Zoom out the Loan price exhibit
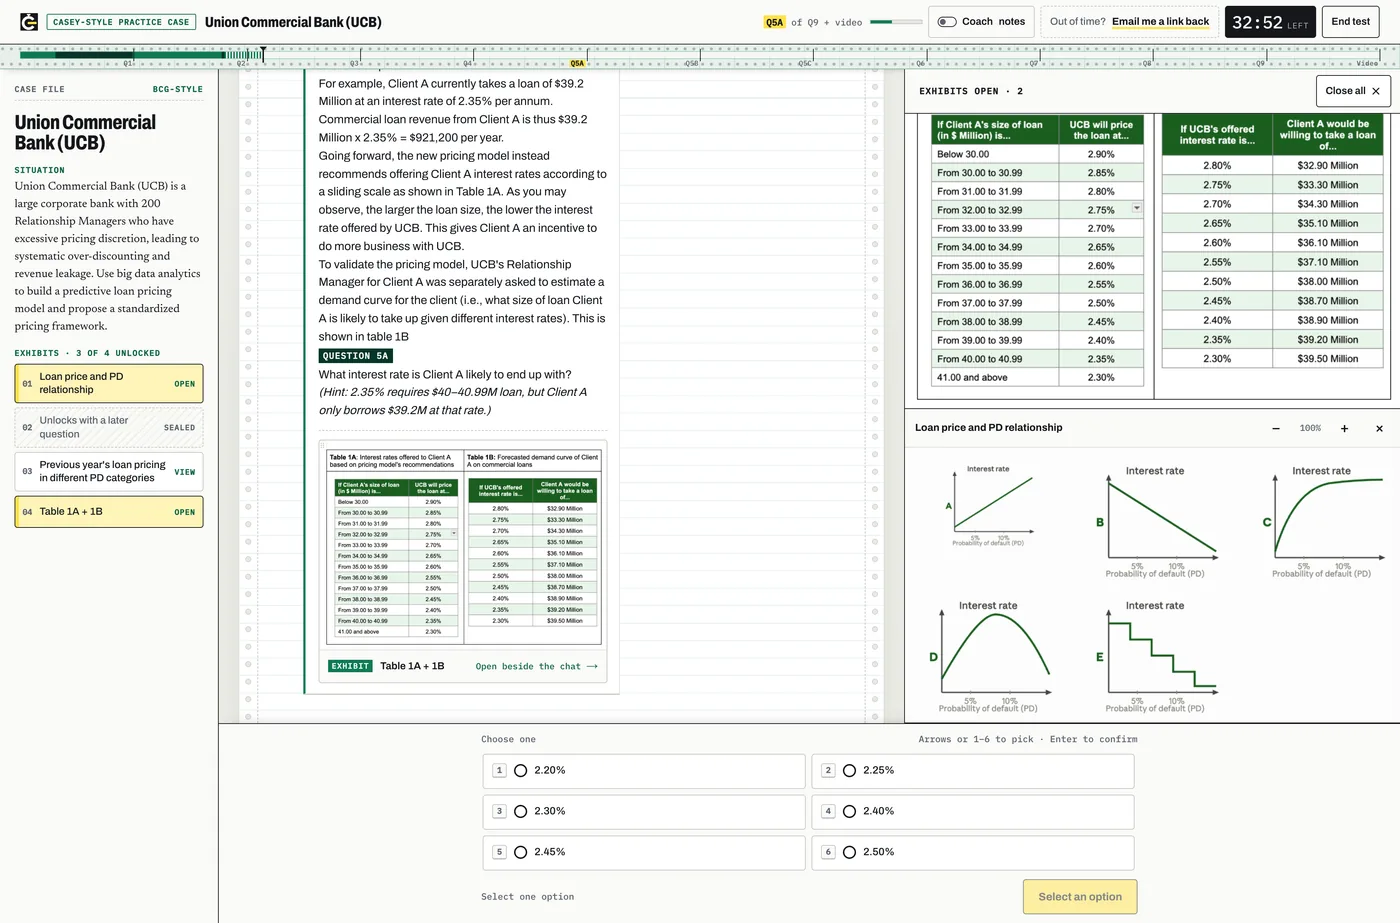The height and width of the screenshot is (923, 1400). (1276, 428)
